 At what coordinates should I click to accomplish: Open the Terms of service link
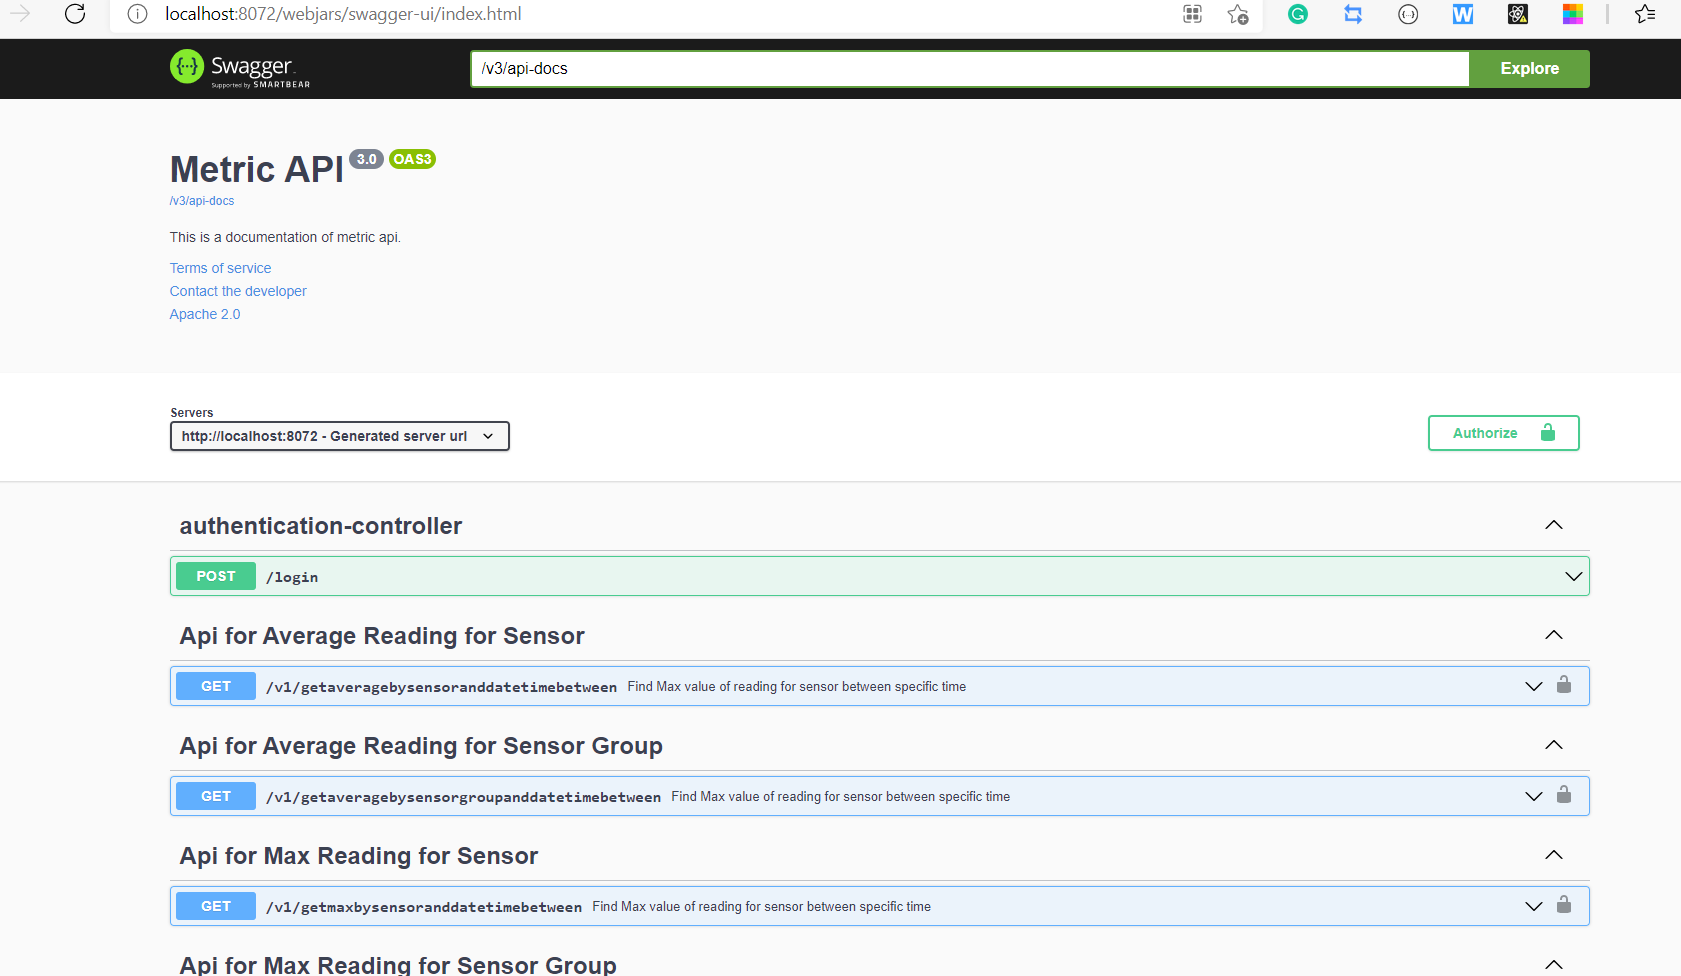(220, 268)
